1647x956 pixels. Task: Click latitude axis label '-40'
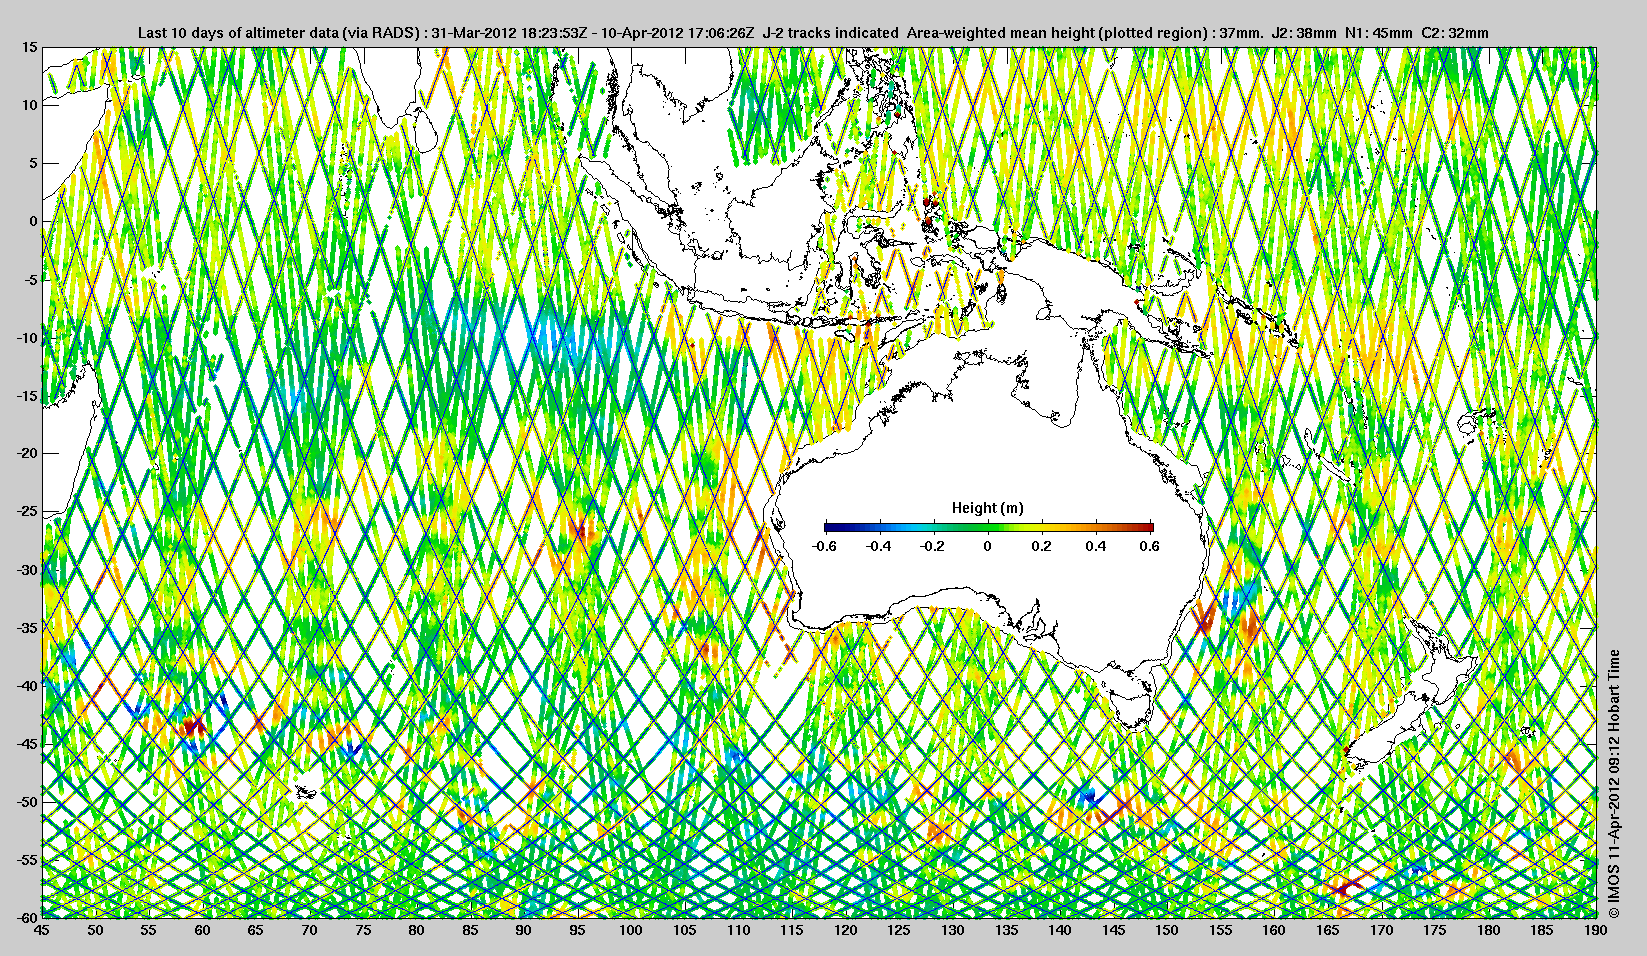click(27, 686)
